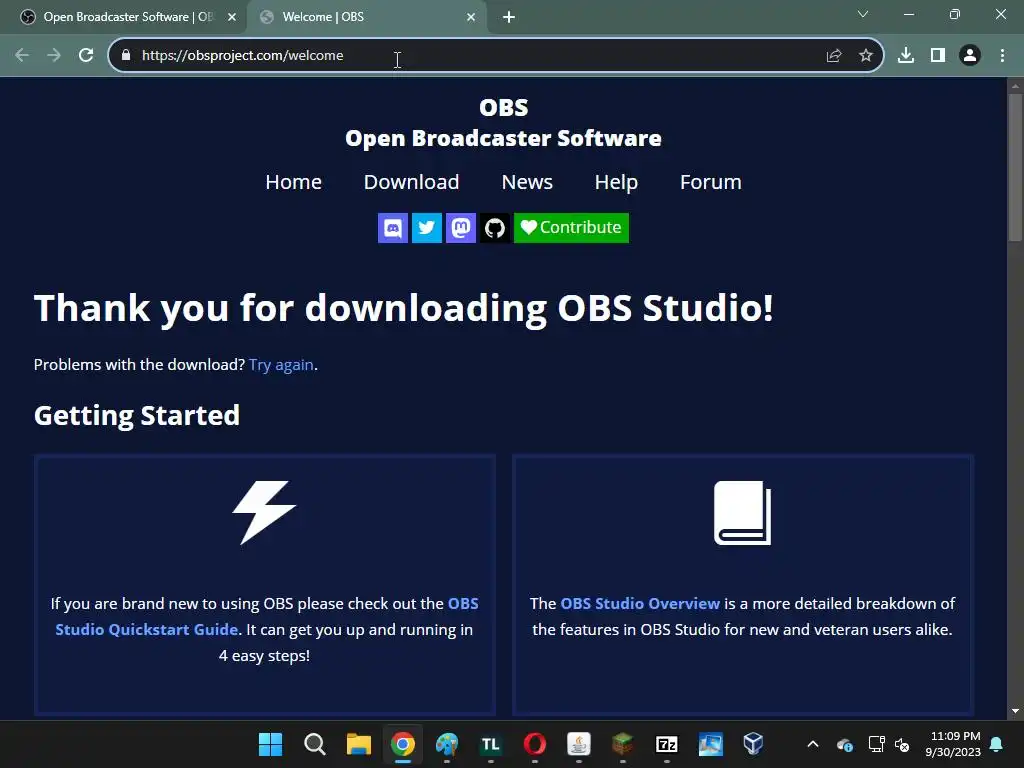The height and width of the screenshot is (768, 1024).
Task: Open File Explorer from taskbar
Action: (359, 744)
